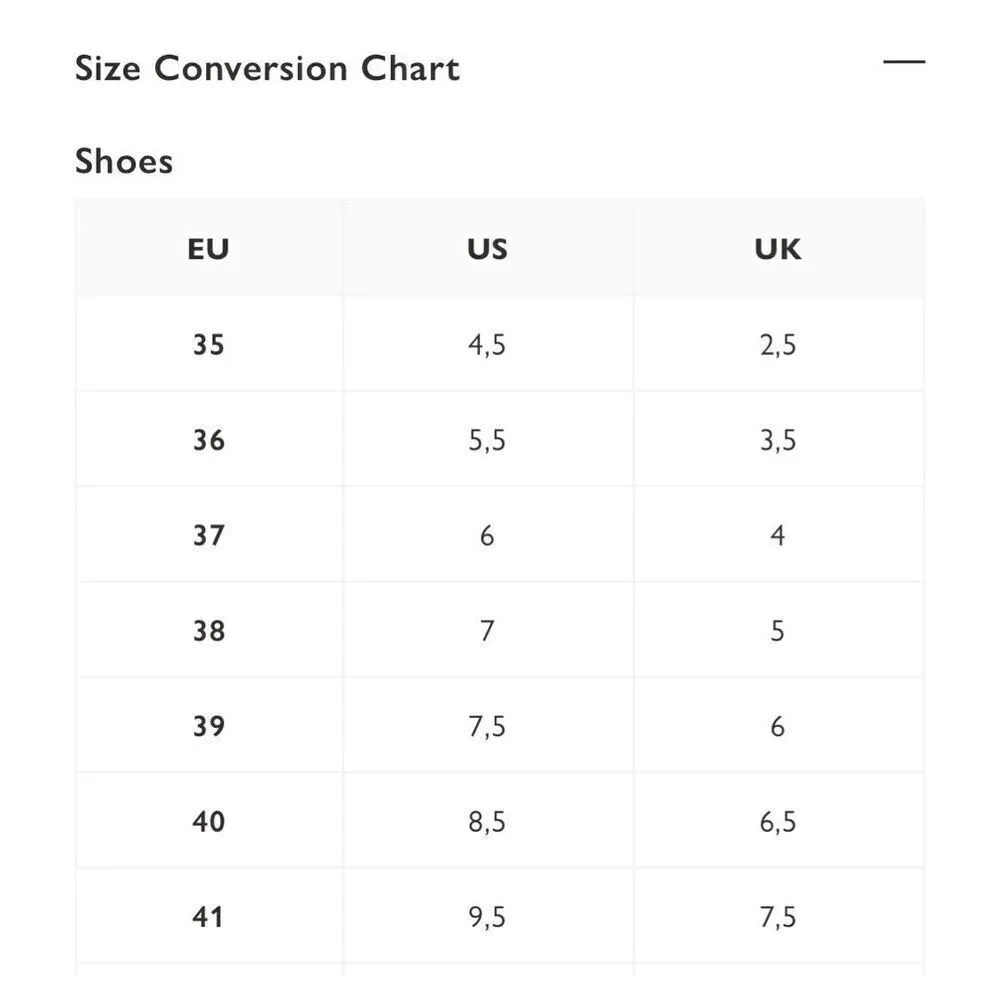The height and width of the screenshot is (1000, 1000).
Task: Click EU size 41 cell
Action: (209, 917)
